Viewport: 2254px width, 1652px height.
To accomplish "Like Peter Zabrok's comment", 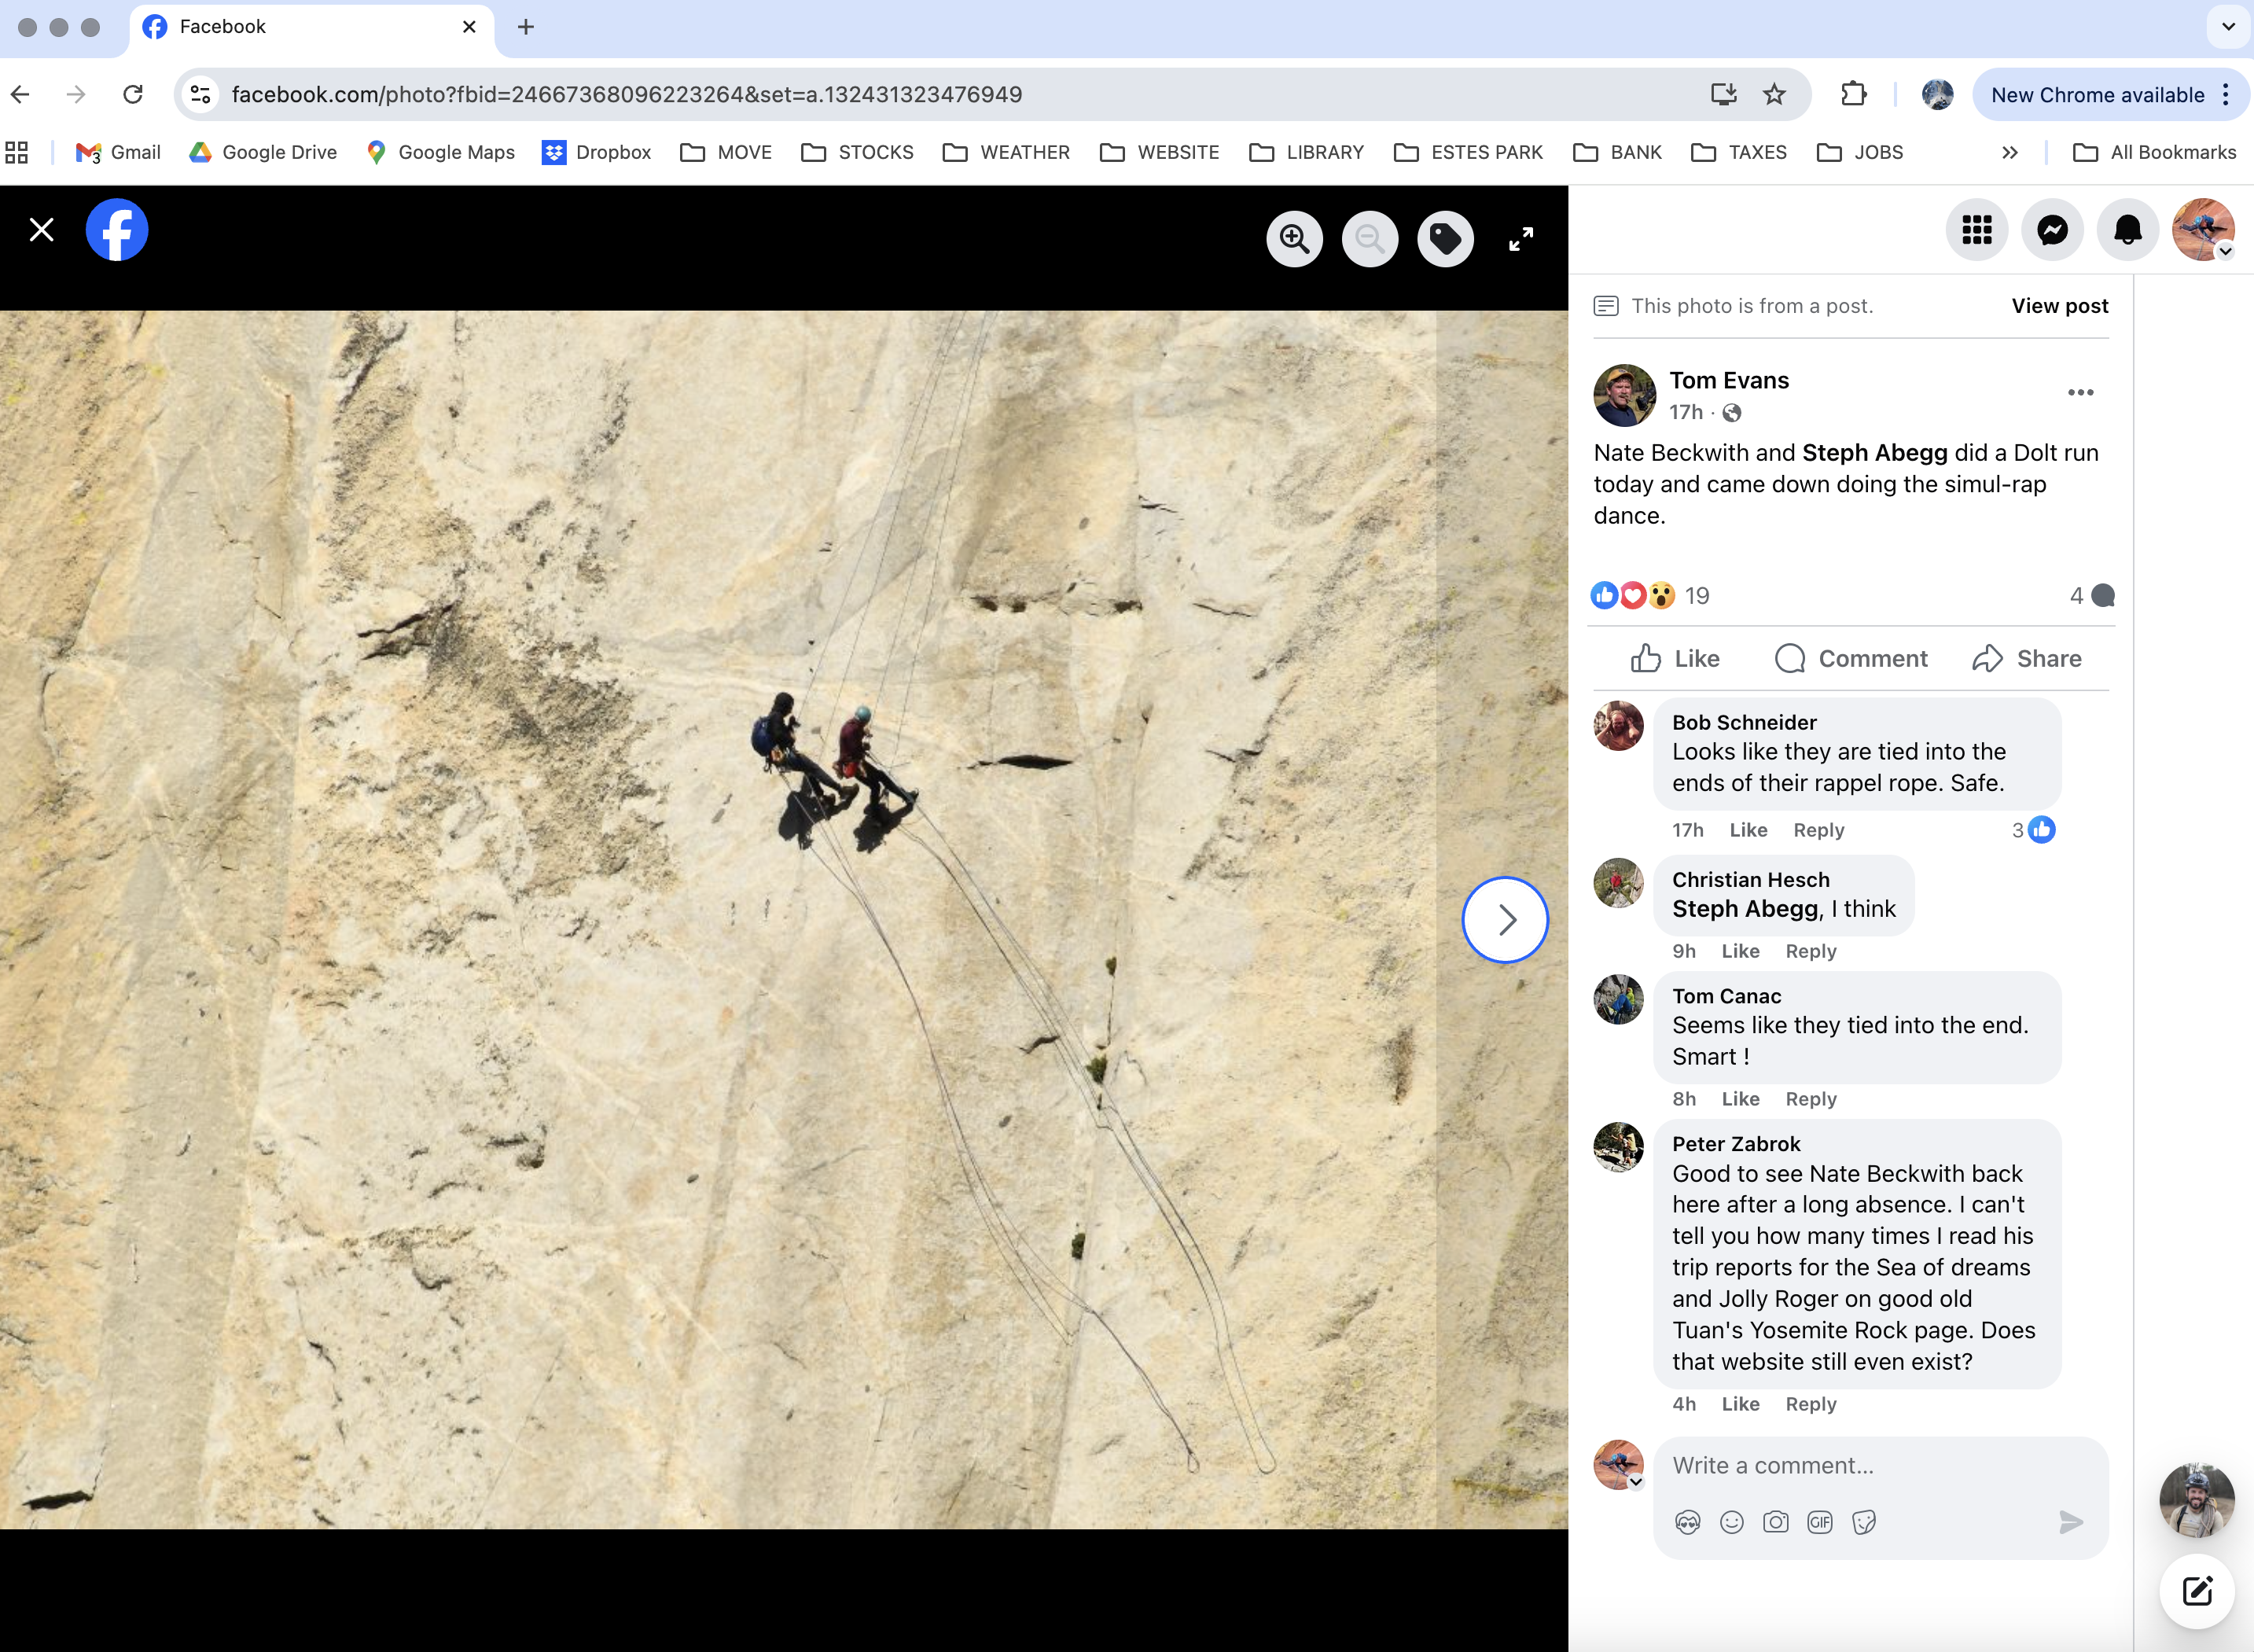I will coord(1740,1404).
